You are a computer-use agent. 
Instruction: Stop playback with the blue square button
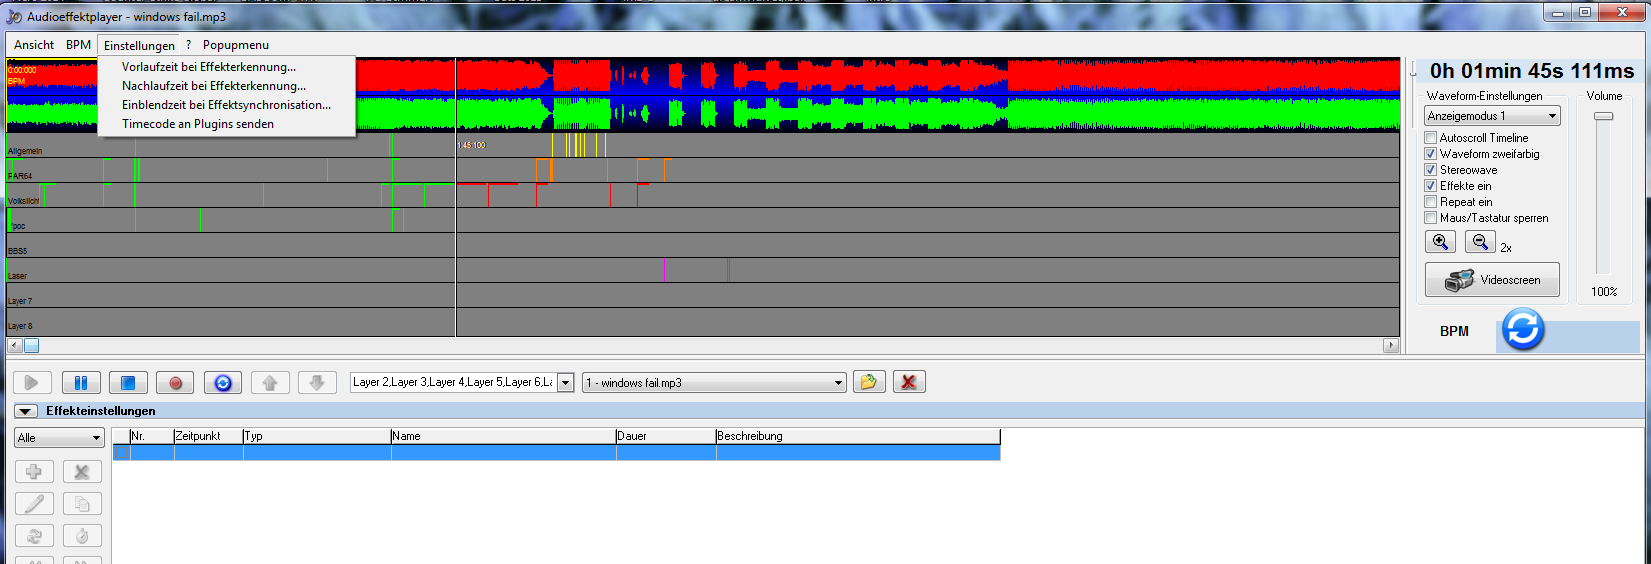(x=128, y=382)
